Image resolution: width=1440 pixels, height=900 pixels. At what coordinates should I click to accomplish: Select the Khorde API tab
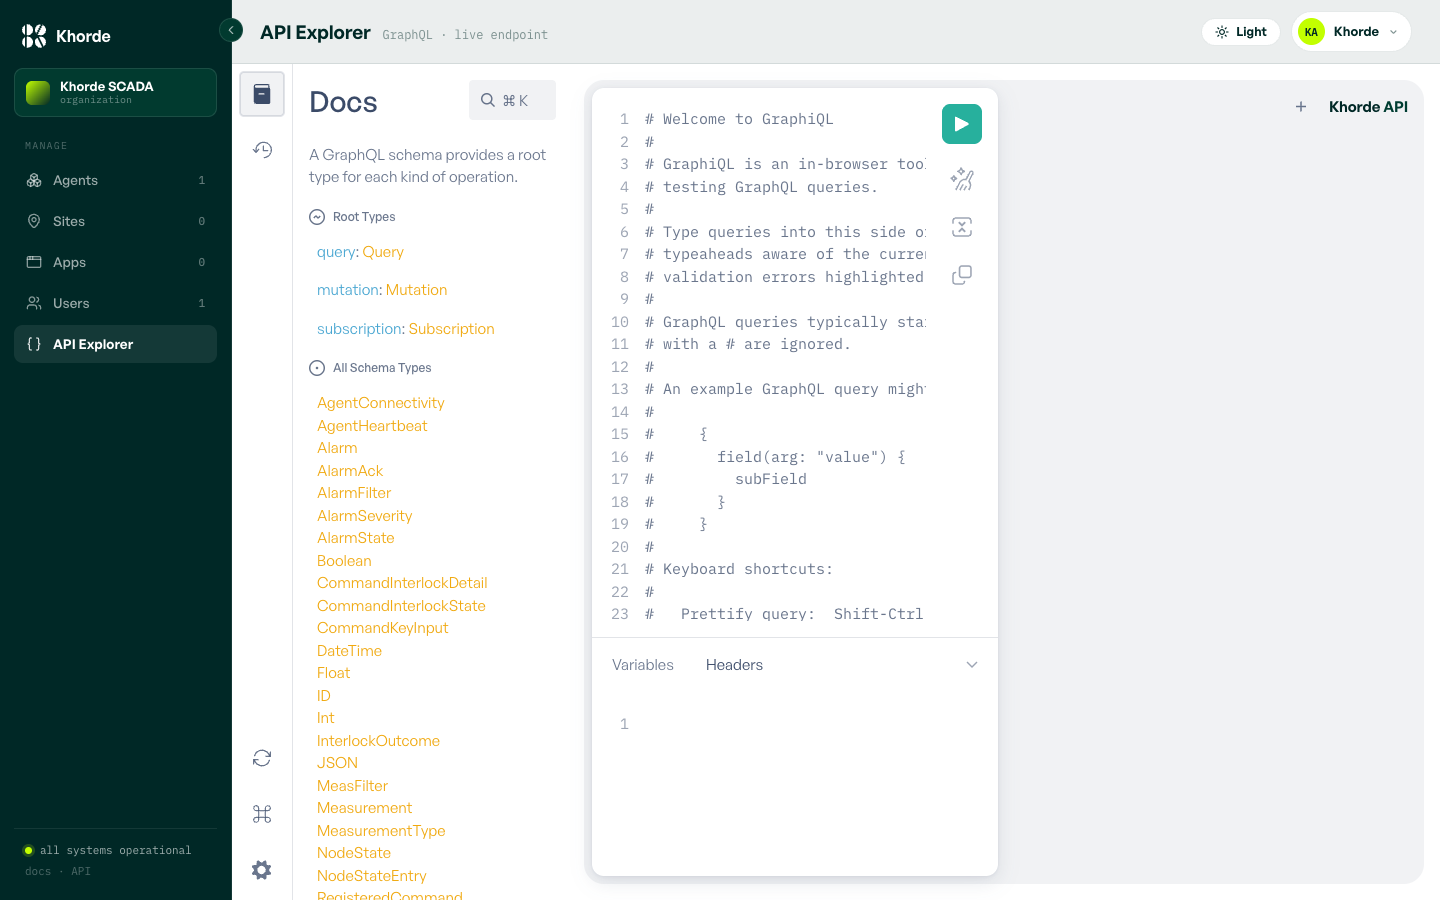(1368, 107)
